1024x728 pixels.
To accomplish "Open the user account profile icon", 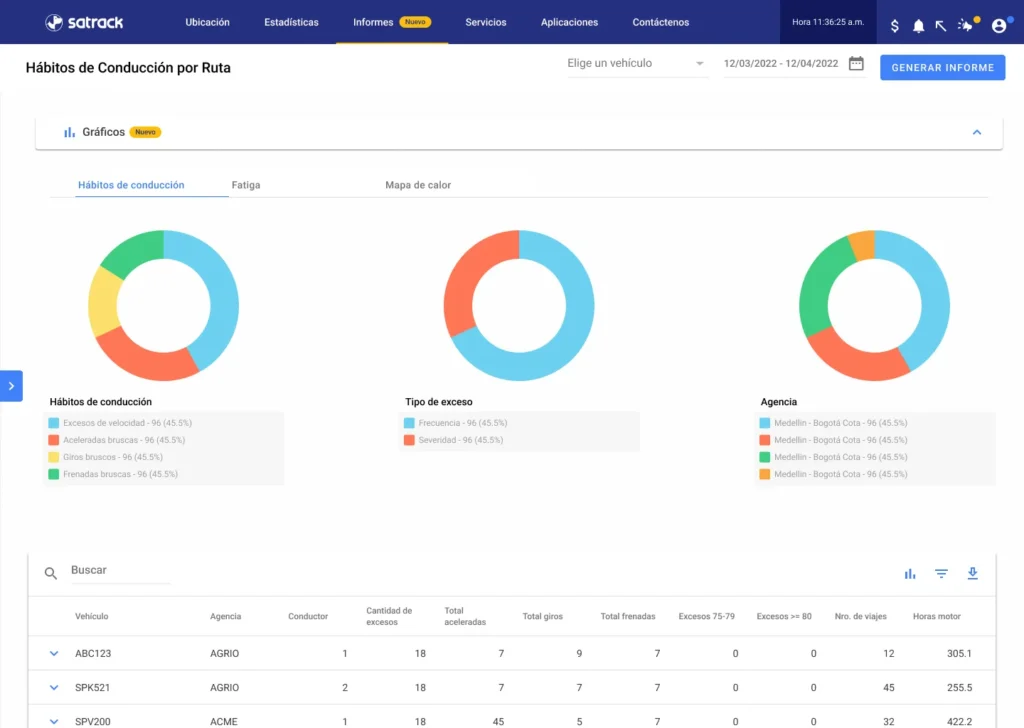I will [x=998, y=26].
